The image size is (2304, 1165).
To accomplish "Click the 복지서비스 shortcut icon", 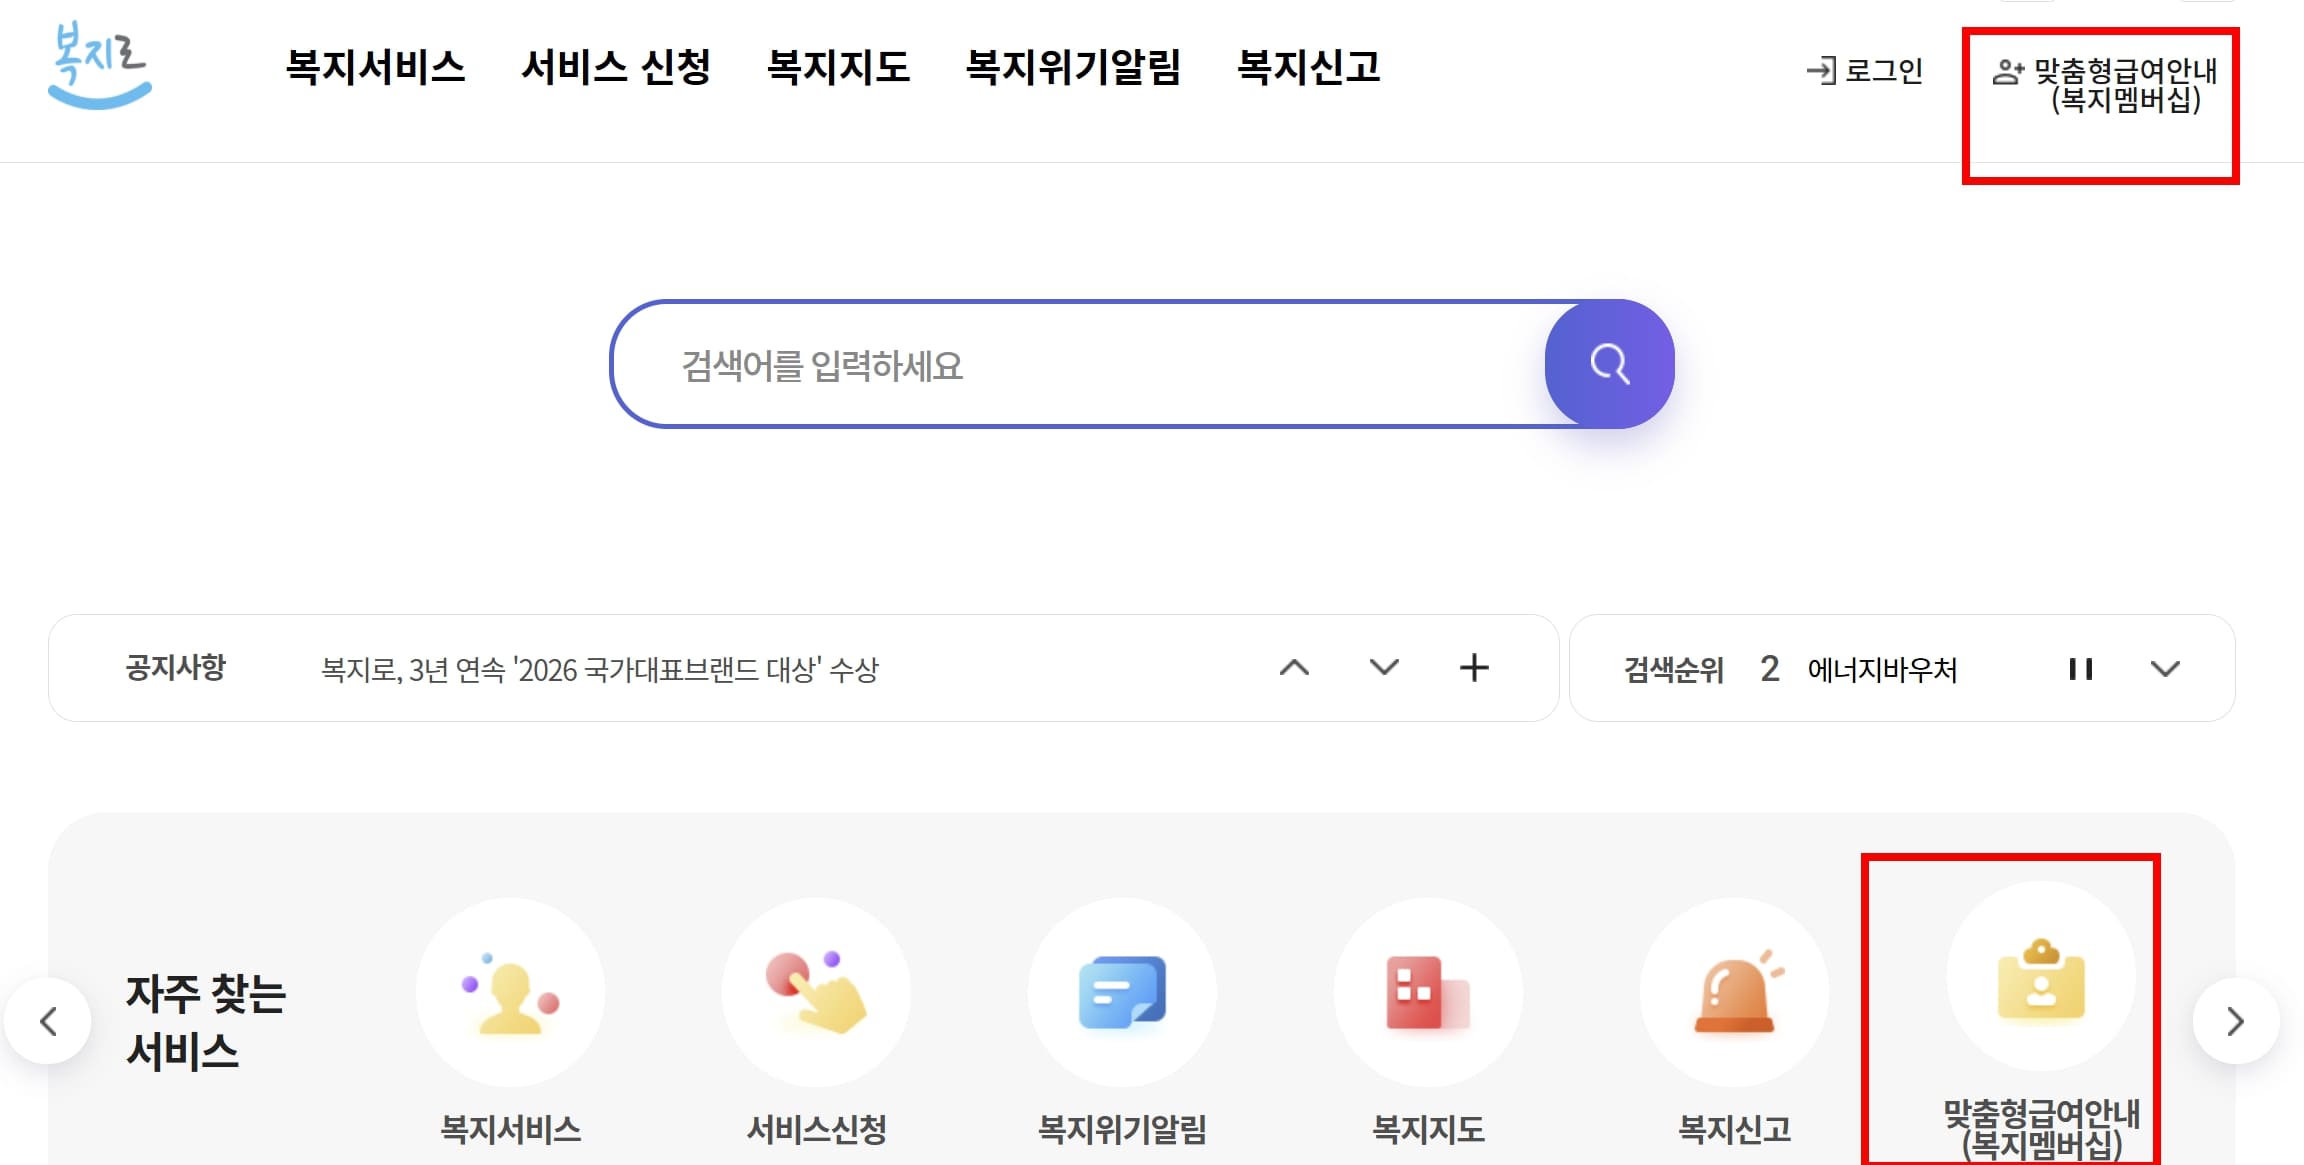I will 511,992.
